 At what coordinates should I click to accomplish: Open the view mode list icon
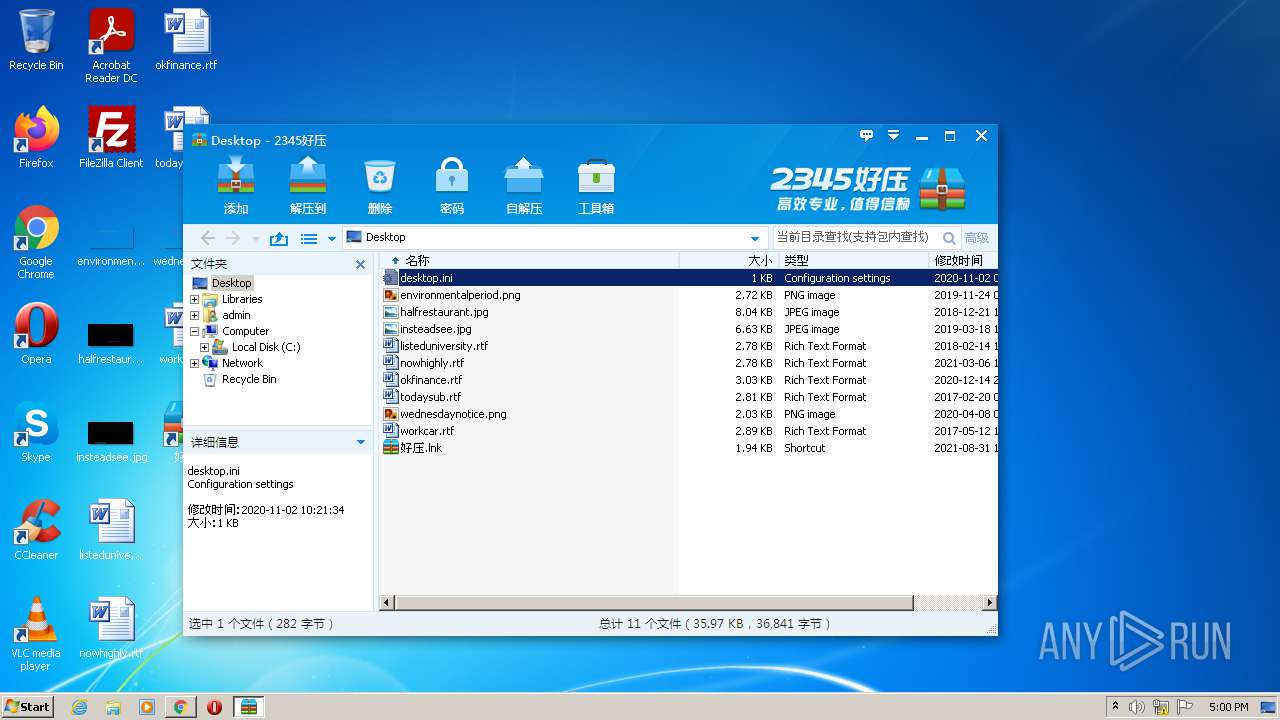click(x=309, y=238)
